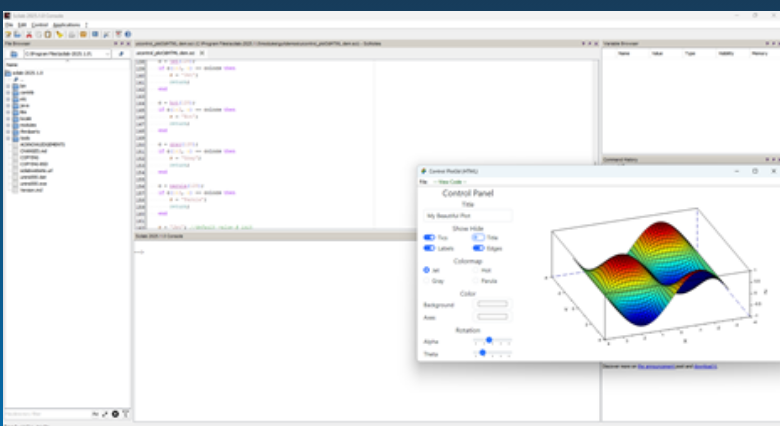780x426 pixels.
Task: Toggle the Tics switch off
Action: click(x=430, y=237)
